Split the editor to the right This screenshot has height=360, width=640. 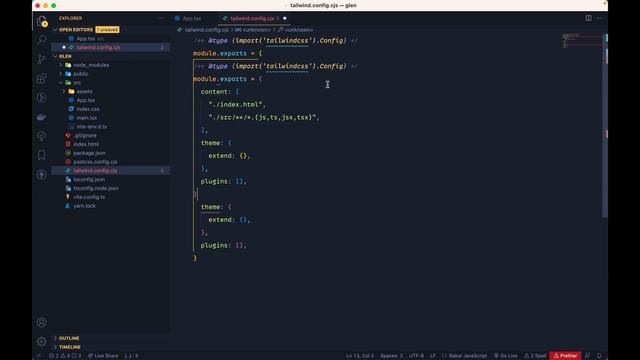coord(588,18)
